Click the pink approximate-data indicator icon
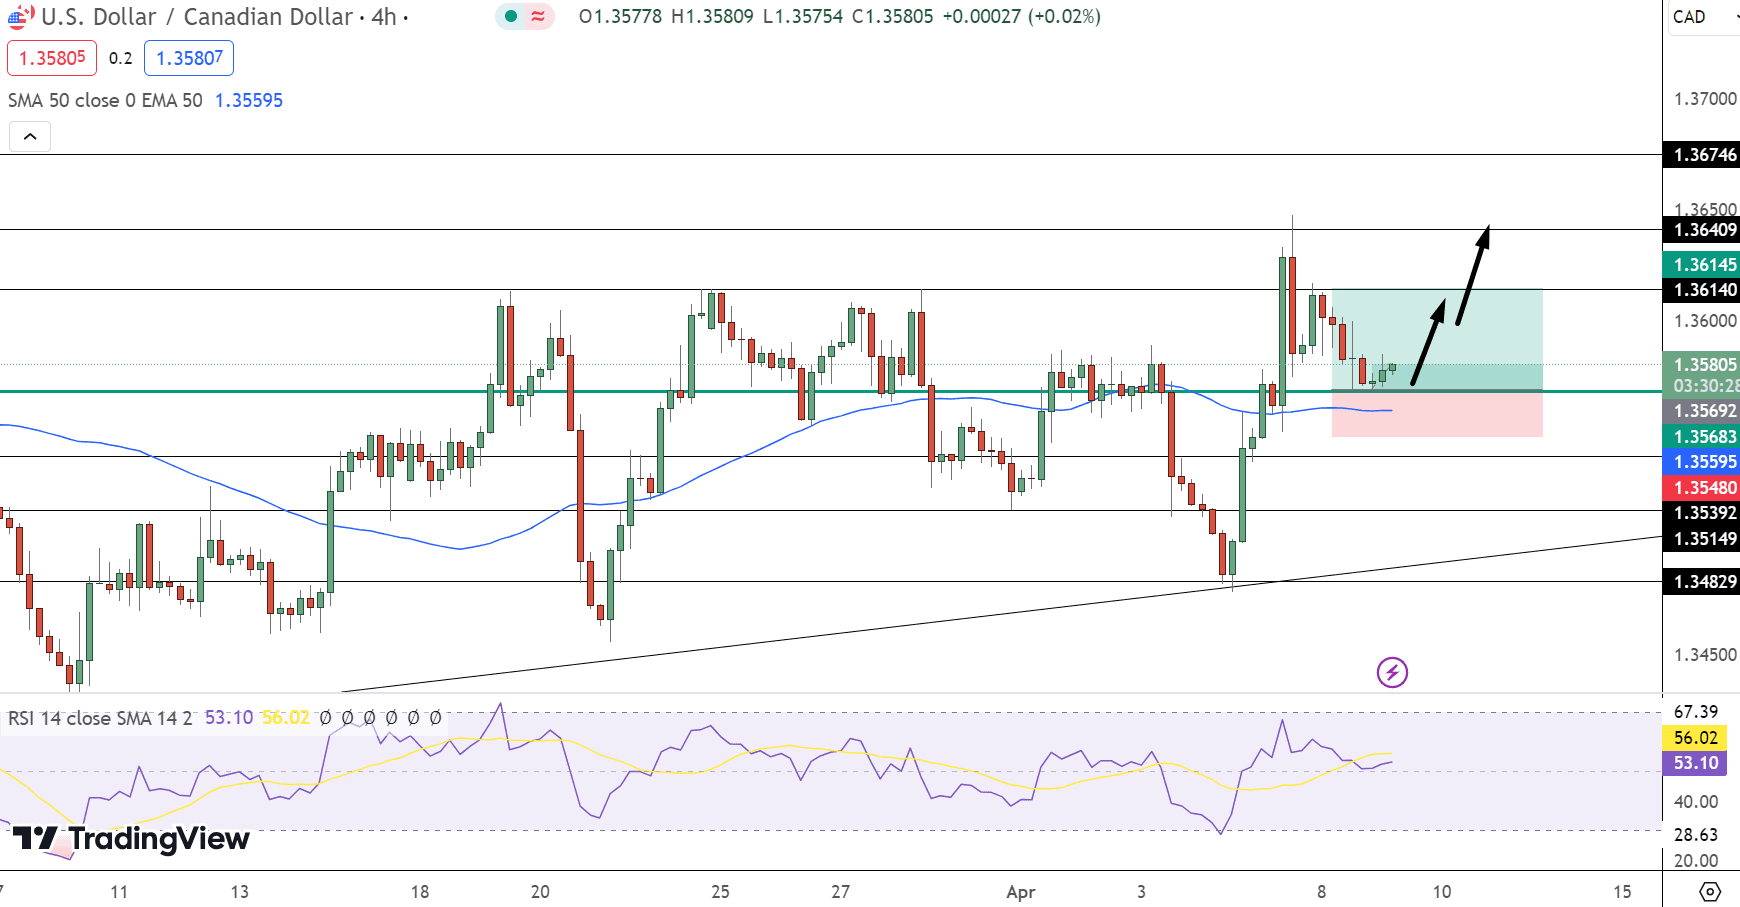The width and height of the screenshot is (1740, 907). (538, 16)
